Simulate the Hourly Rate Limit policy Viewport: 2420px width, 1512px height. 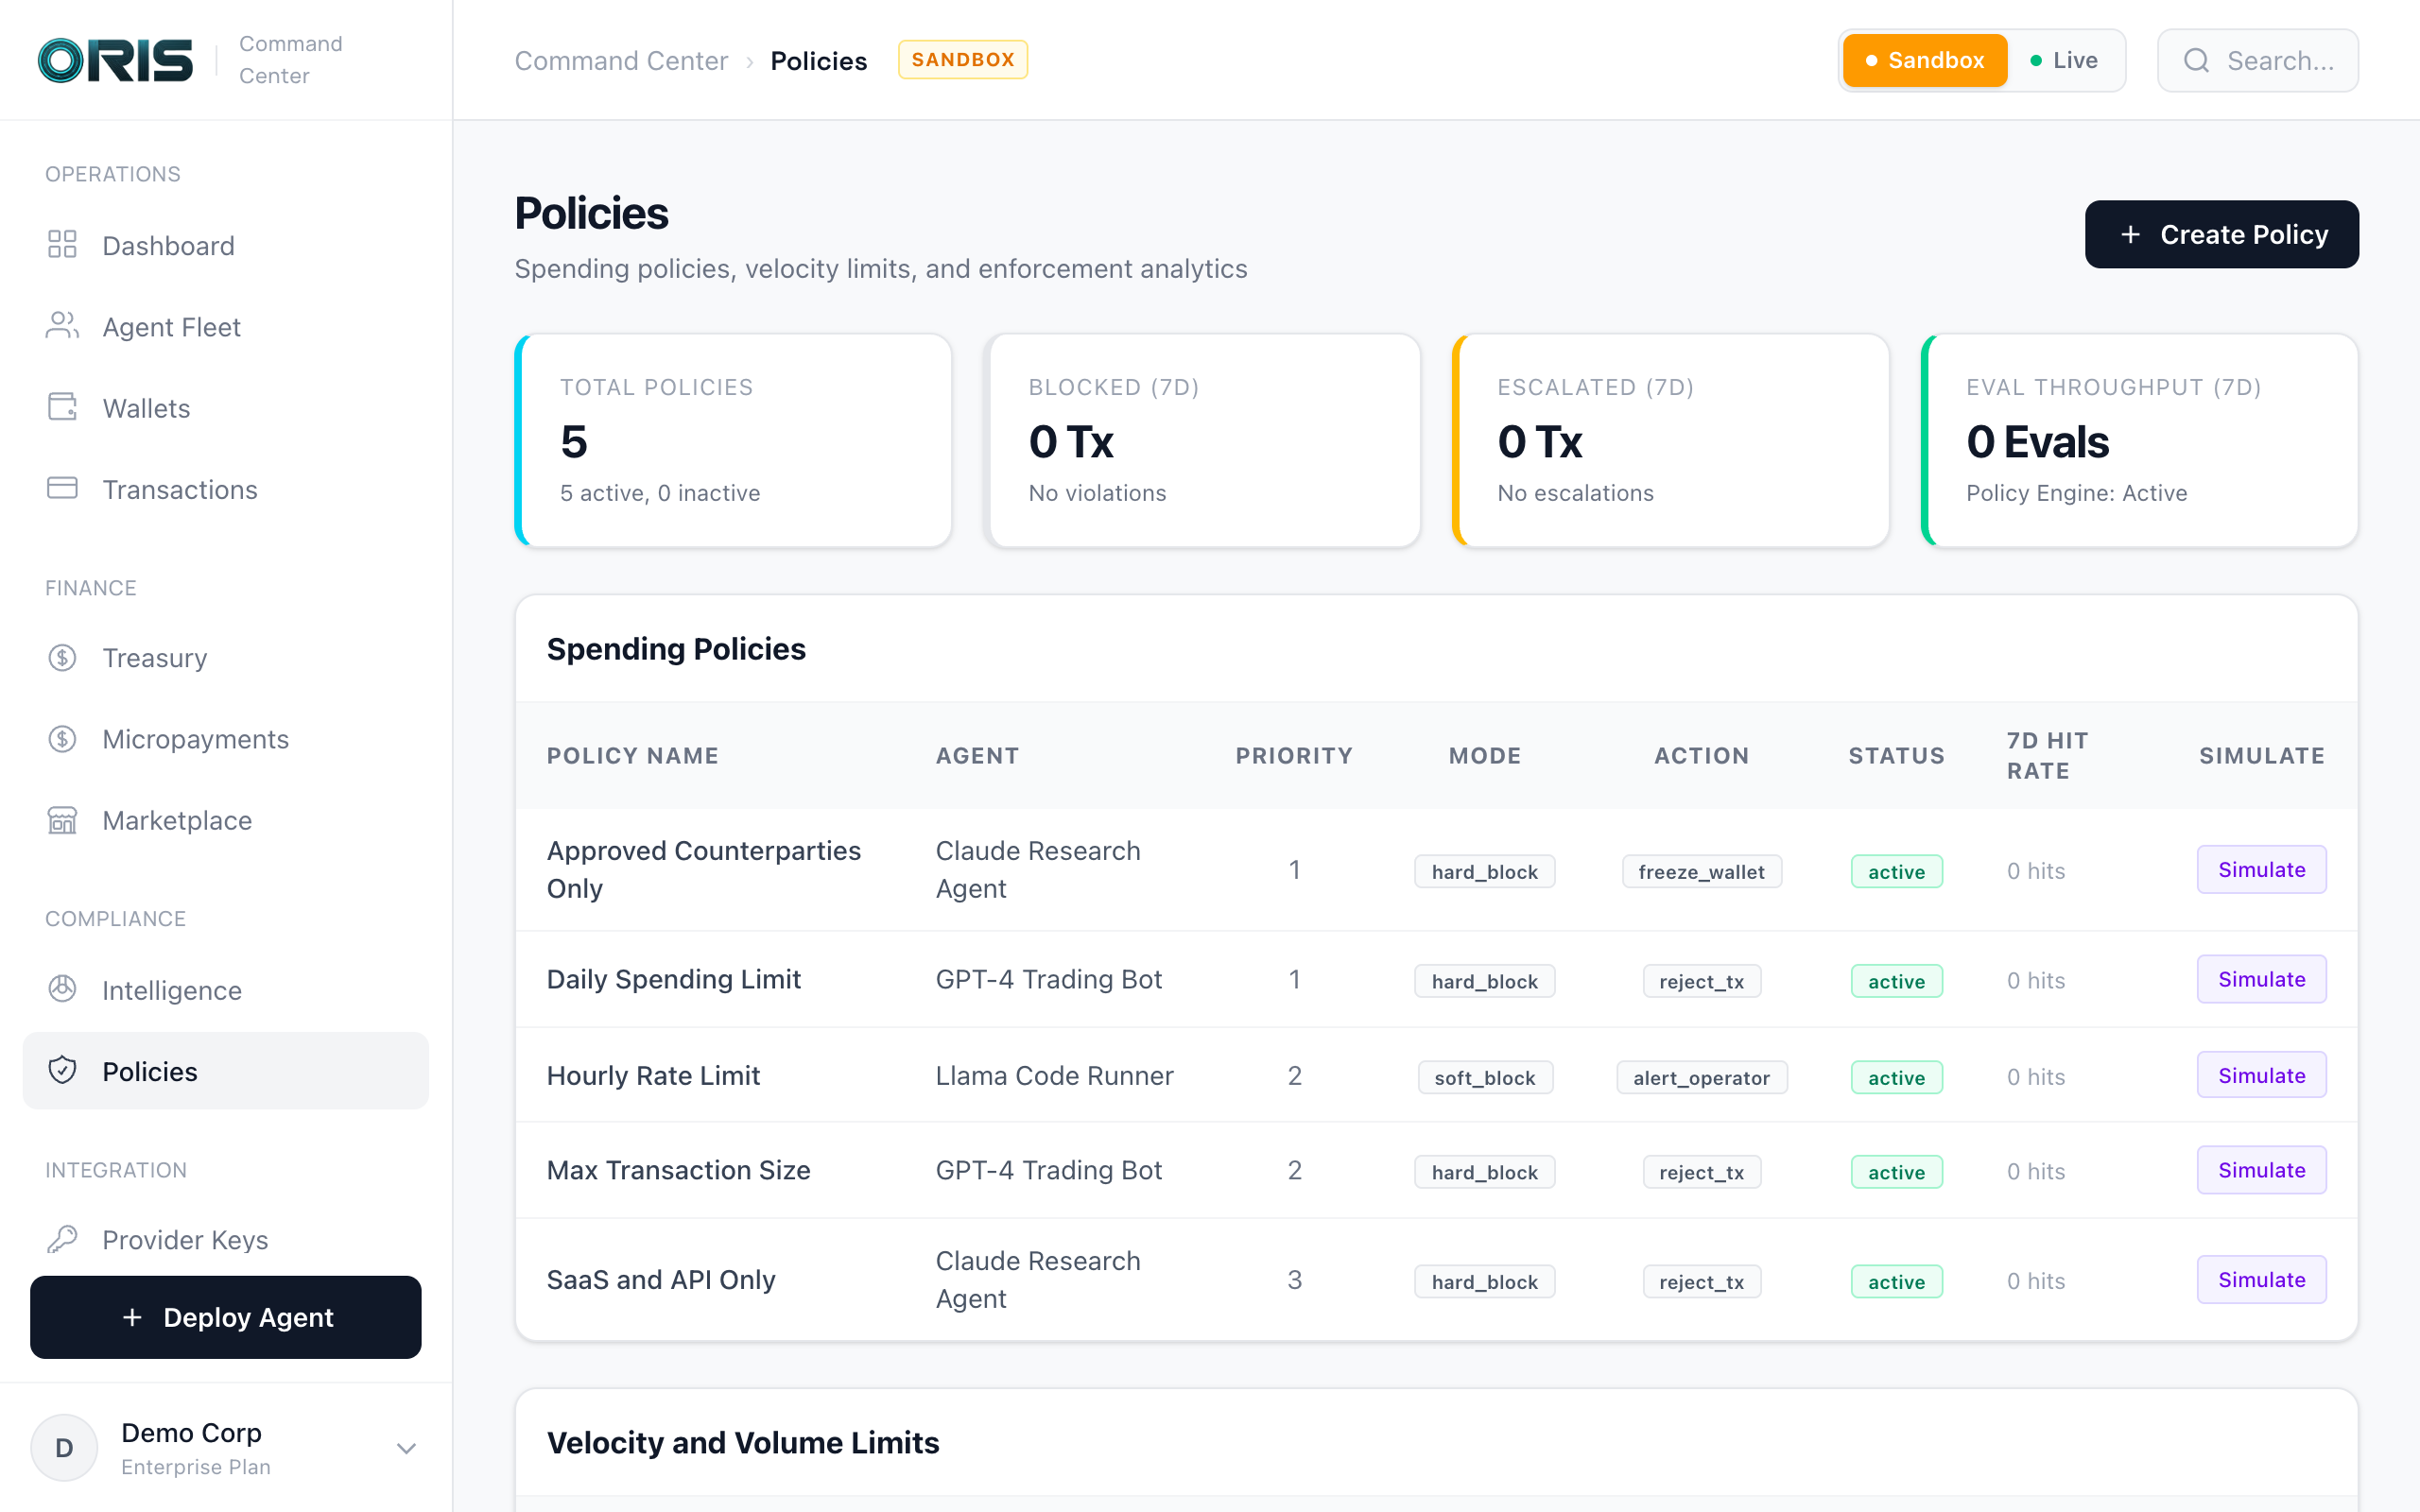coord(2260,1075)
